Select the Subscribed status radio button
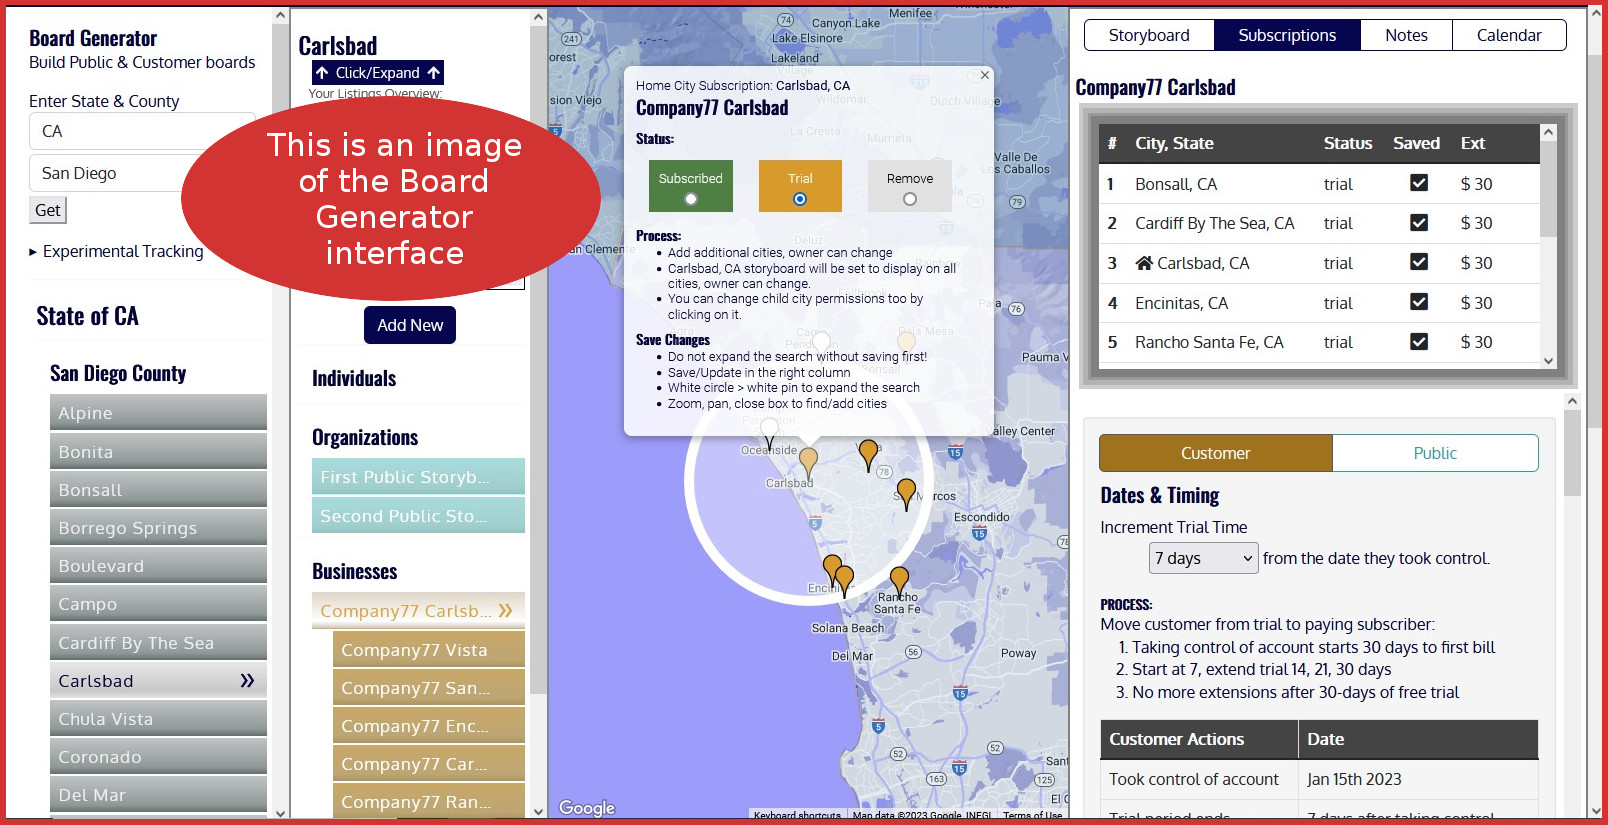 click(690, 199)
